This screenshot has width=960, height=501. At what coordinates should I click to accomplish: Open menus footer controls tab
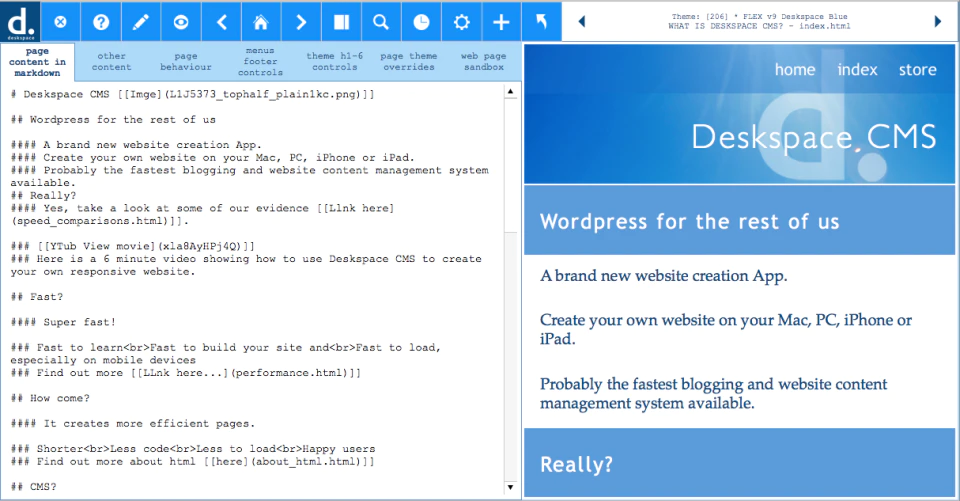(260, 61)
